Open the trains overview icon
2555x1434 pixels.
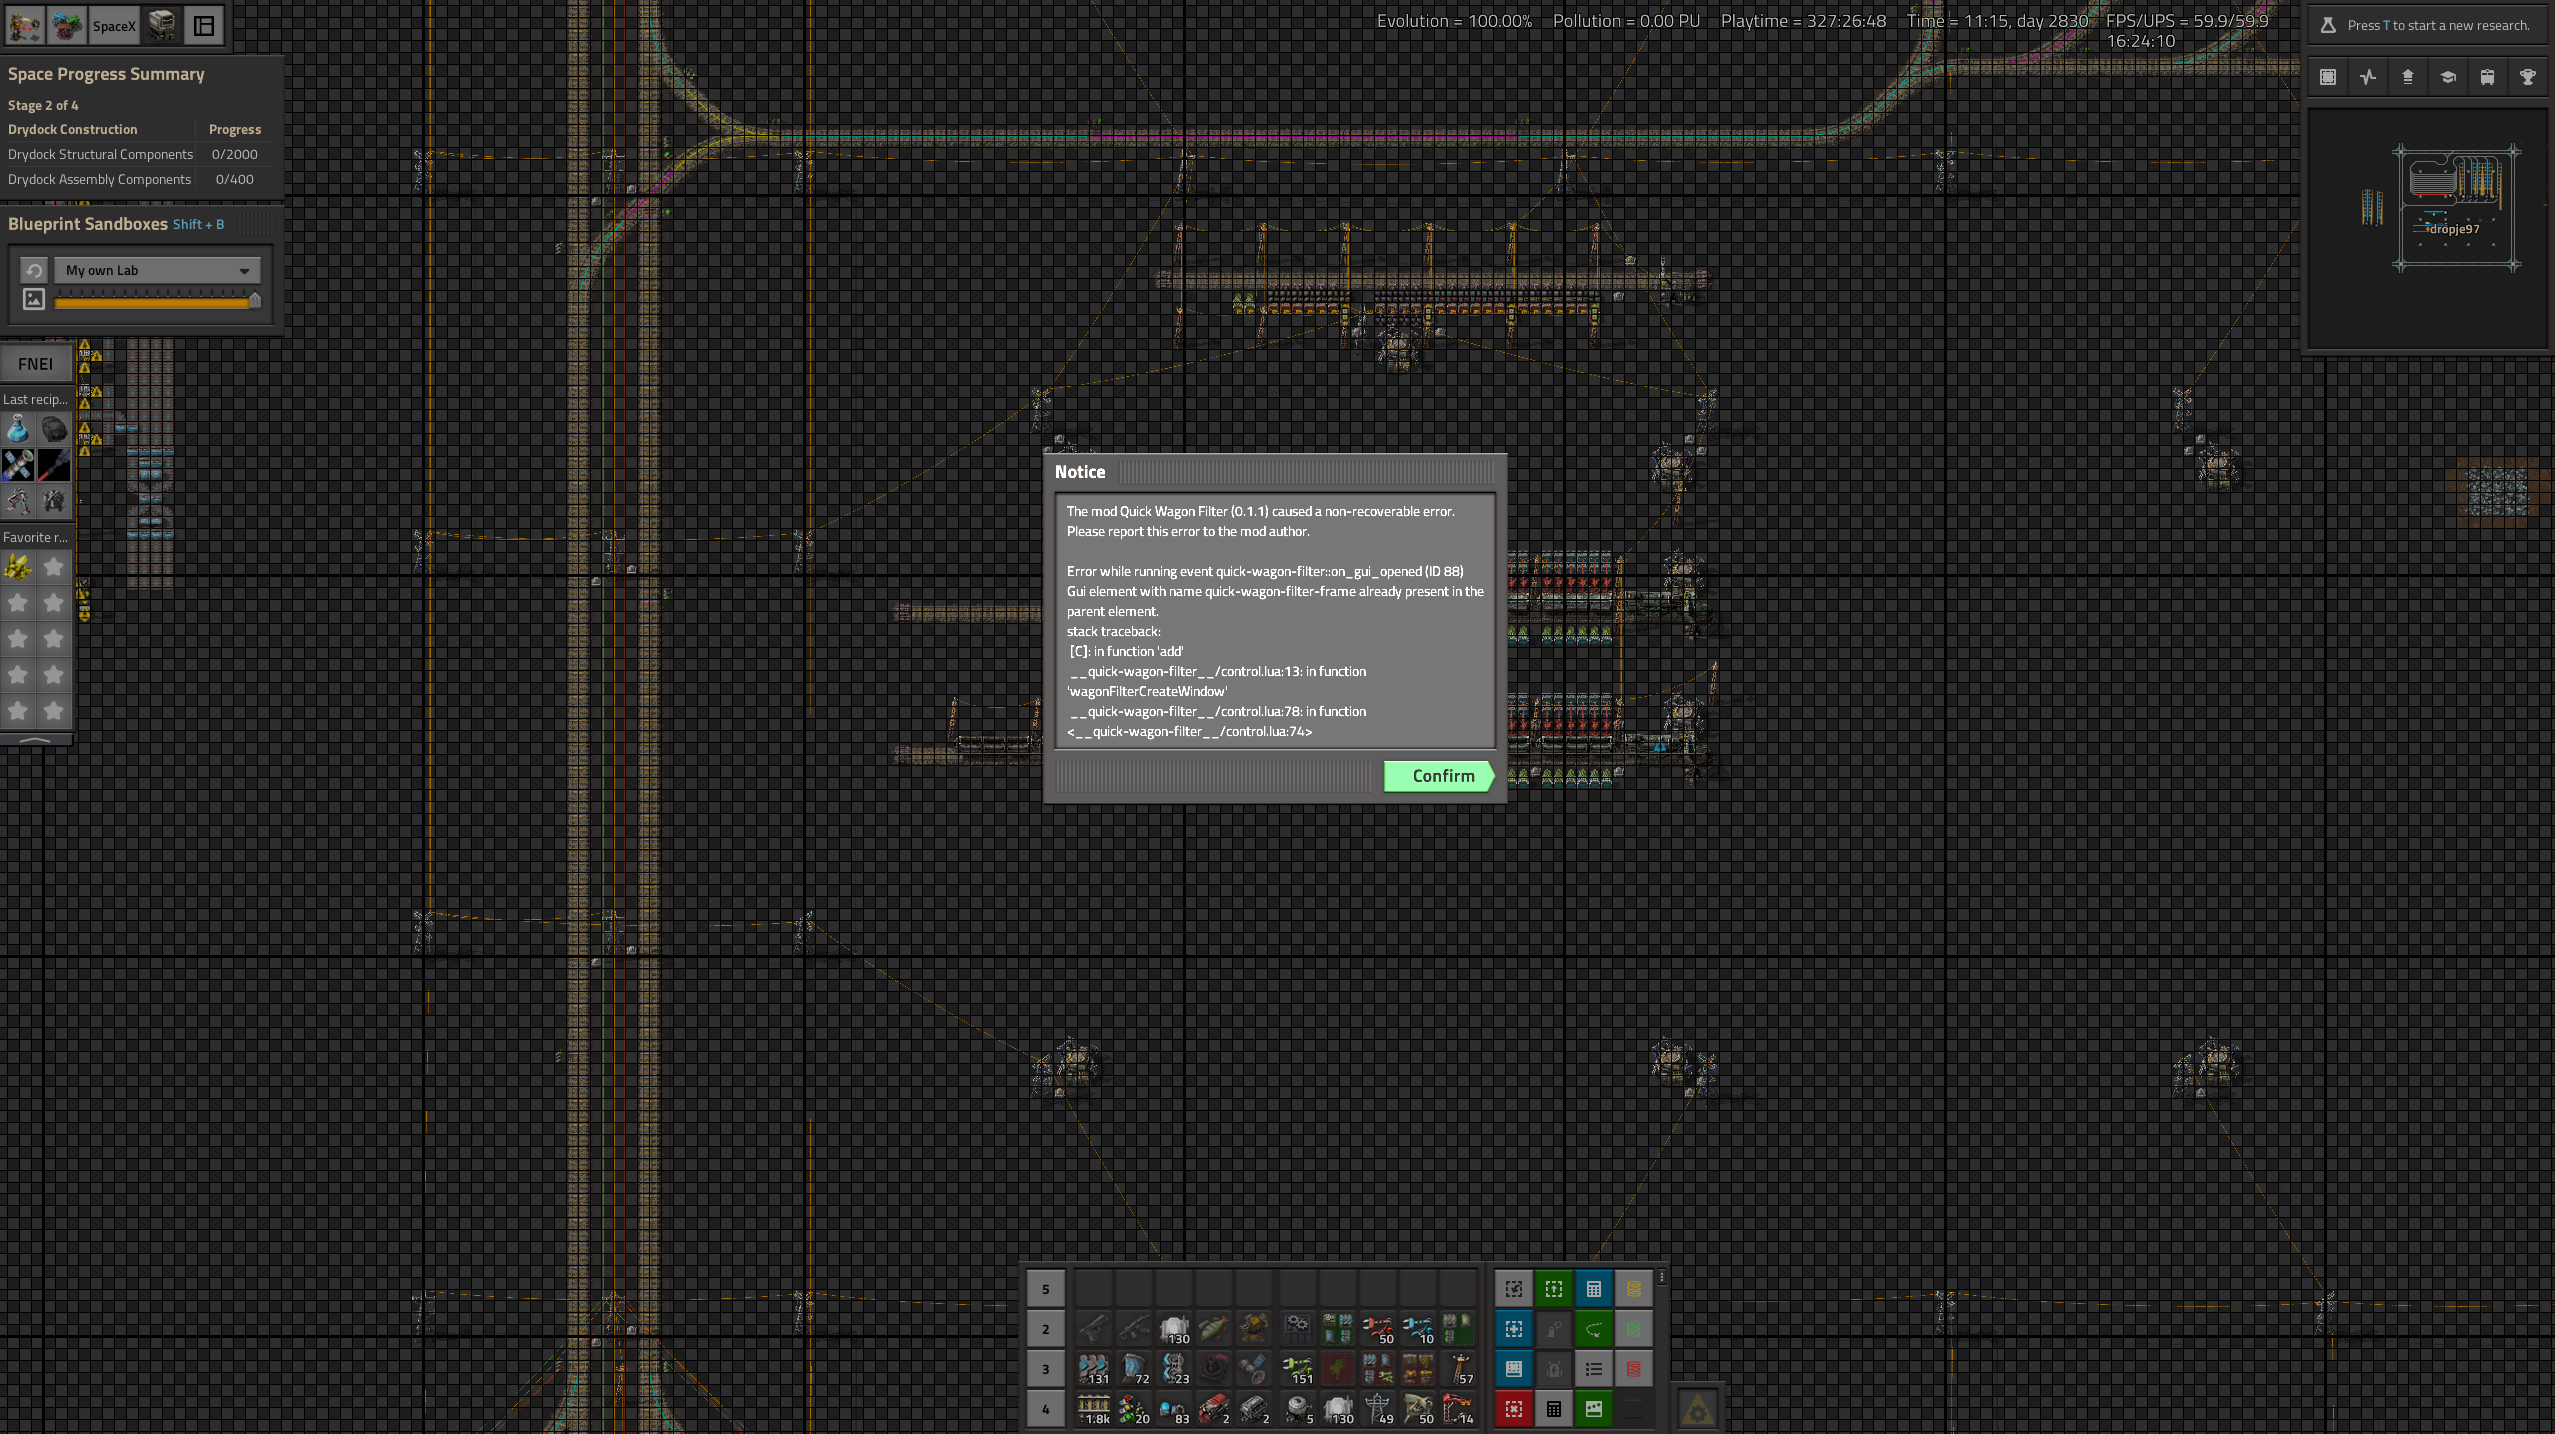[x=2487, y=77]
